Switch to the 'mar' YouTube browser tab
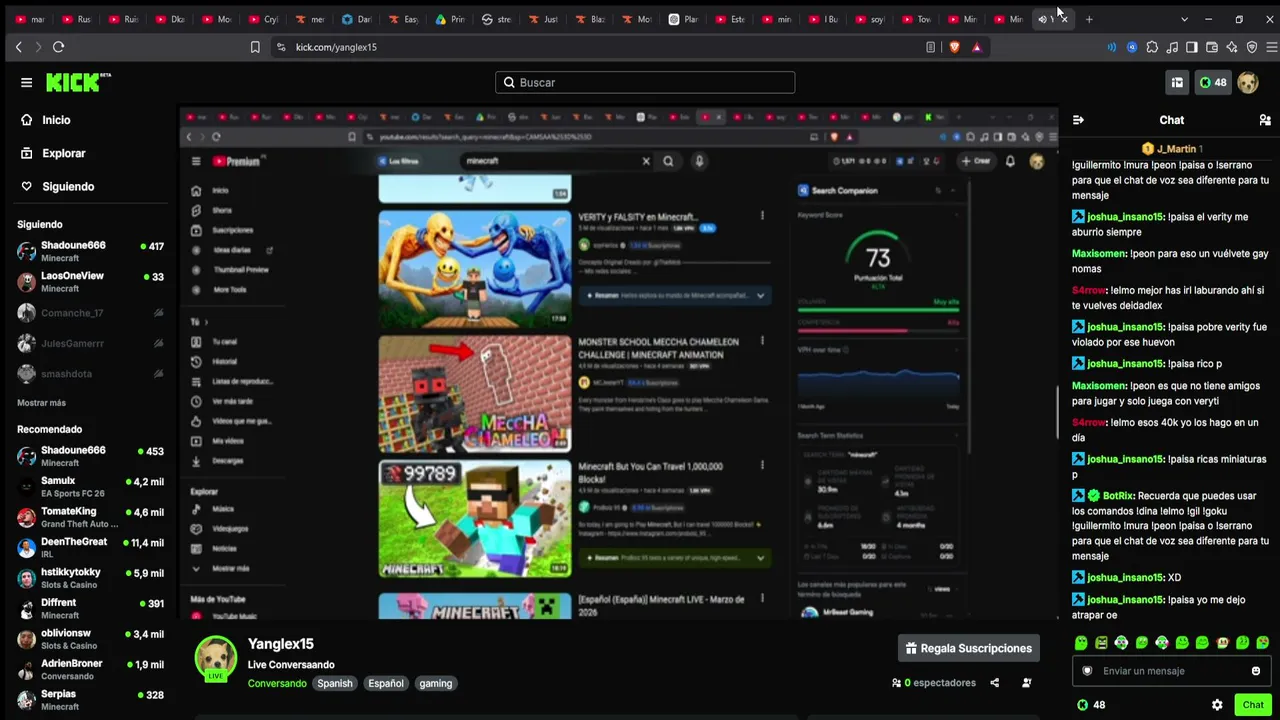1280x720 pixels. coord(29,19)
